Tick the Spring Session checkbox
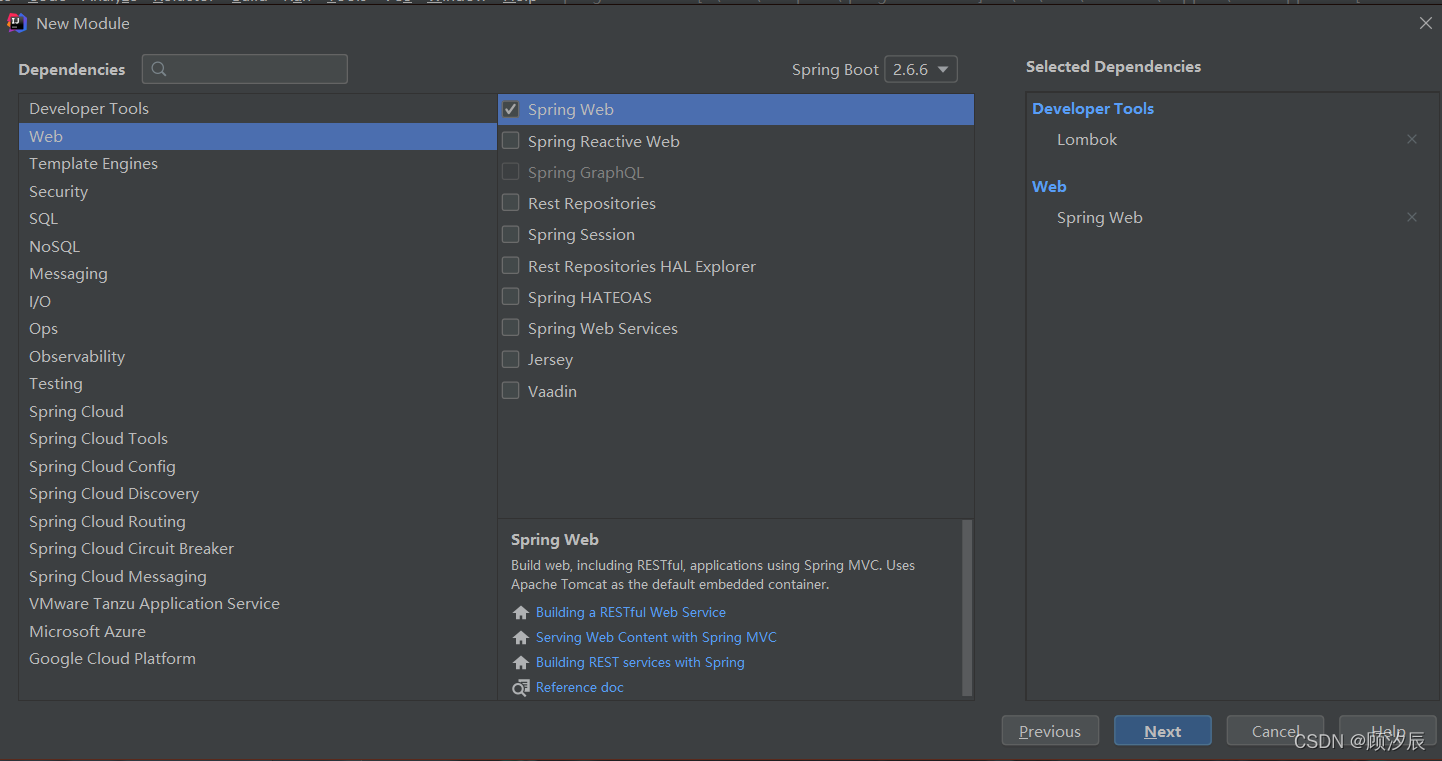 point(510,234)
